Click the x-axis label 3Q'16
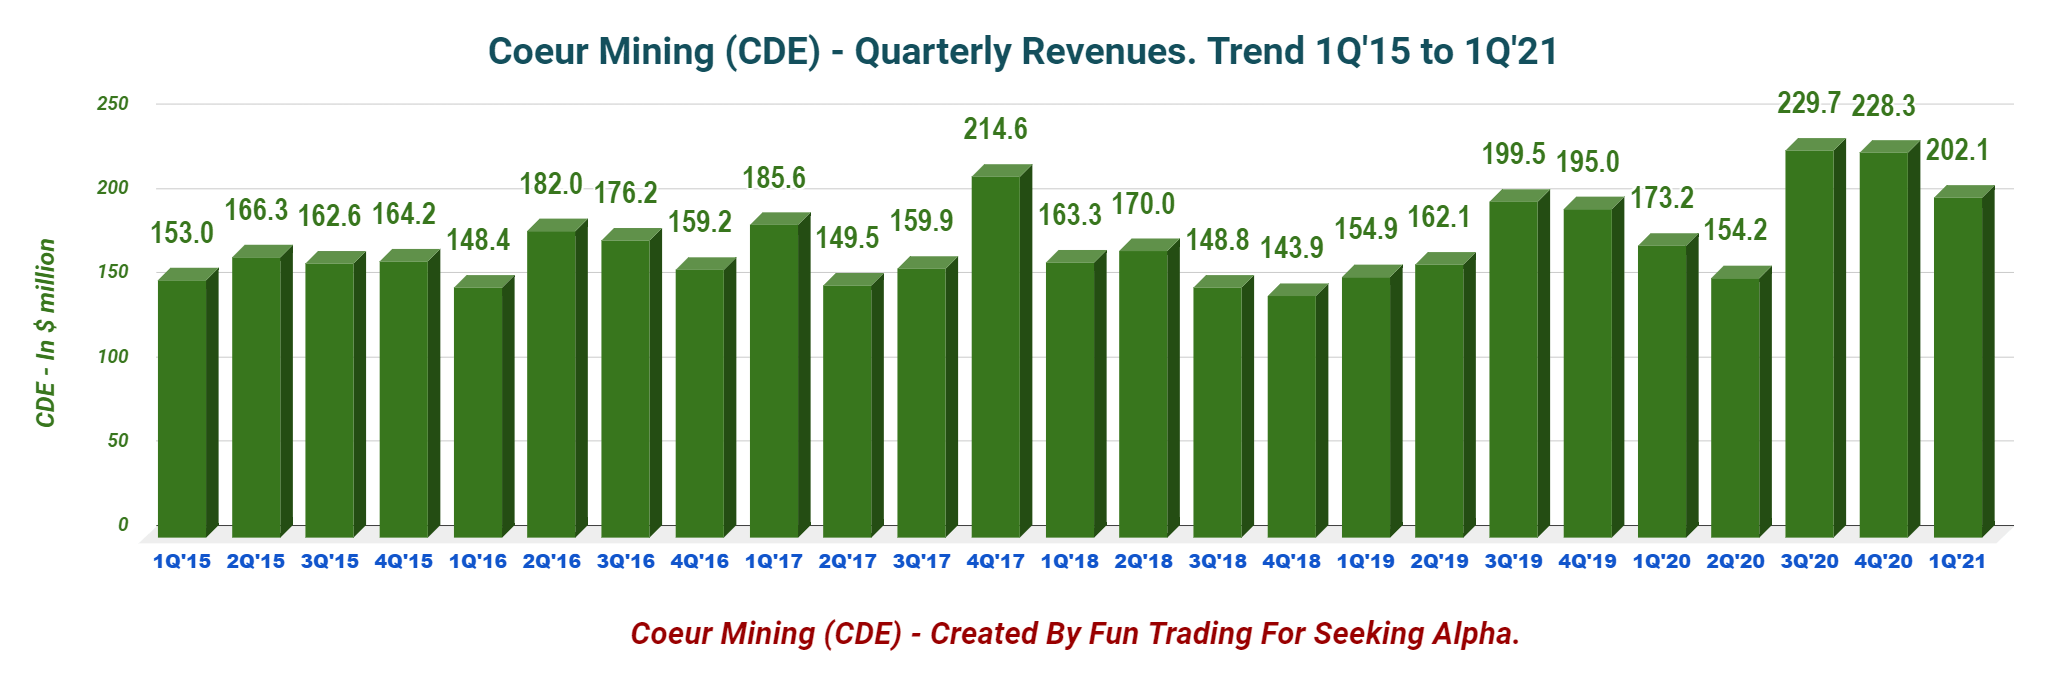 tap(626, 562)
